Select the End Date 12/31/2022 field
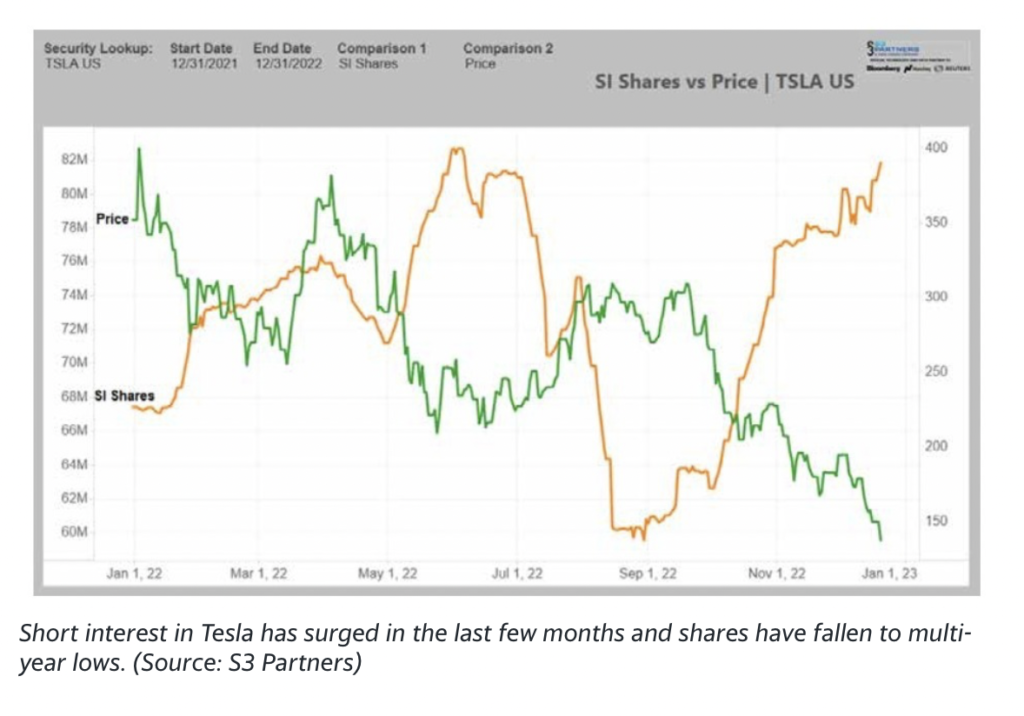This screenshot has height=716, width=1024. coord(286,63)
